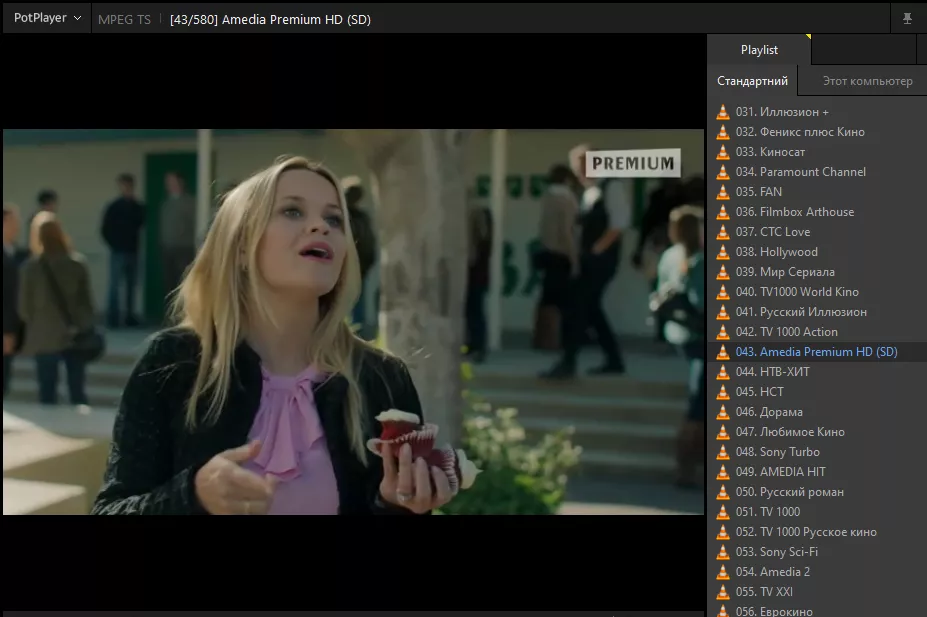
Task: Click the cone icon beside 046. Дорама
Action: (722, 412)
